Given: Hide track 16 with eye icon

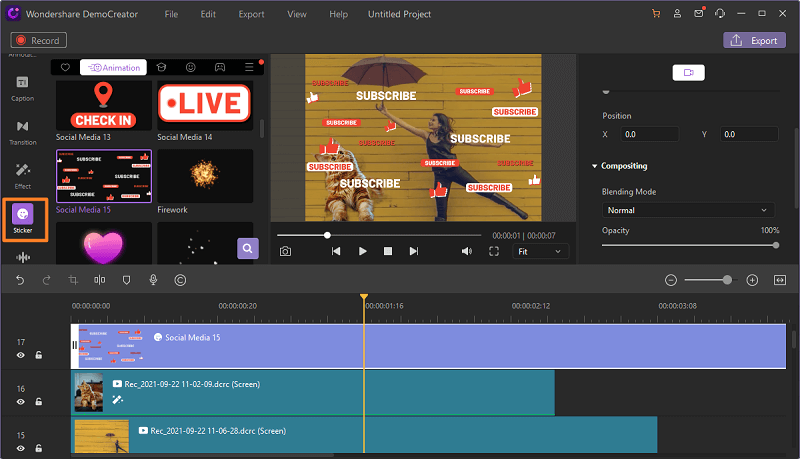Looking at the screenshot, I should pyautogui.click(x=21, y=401).
